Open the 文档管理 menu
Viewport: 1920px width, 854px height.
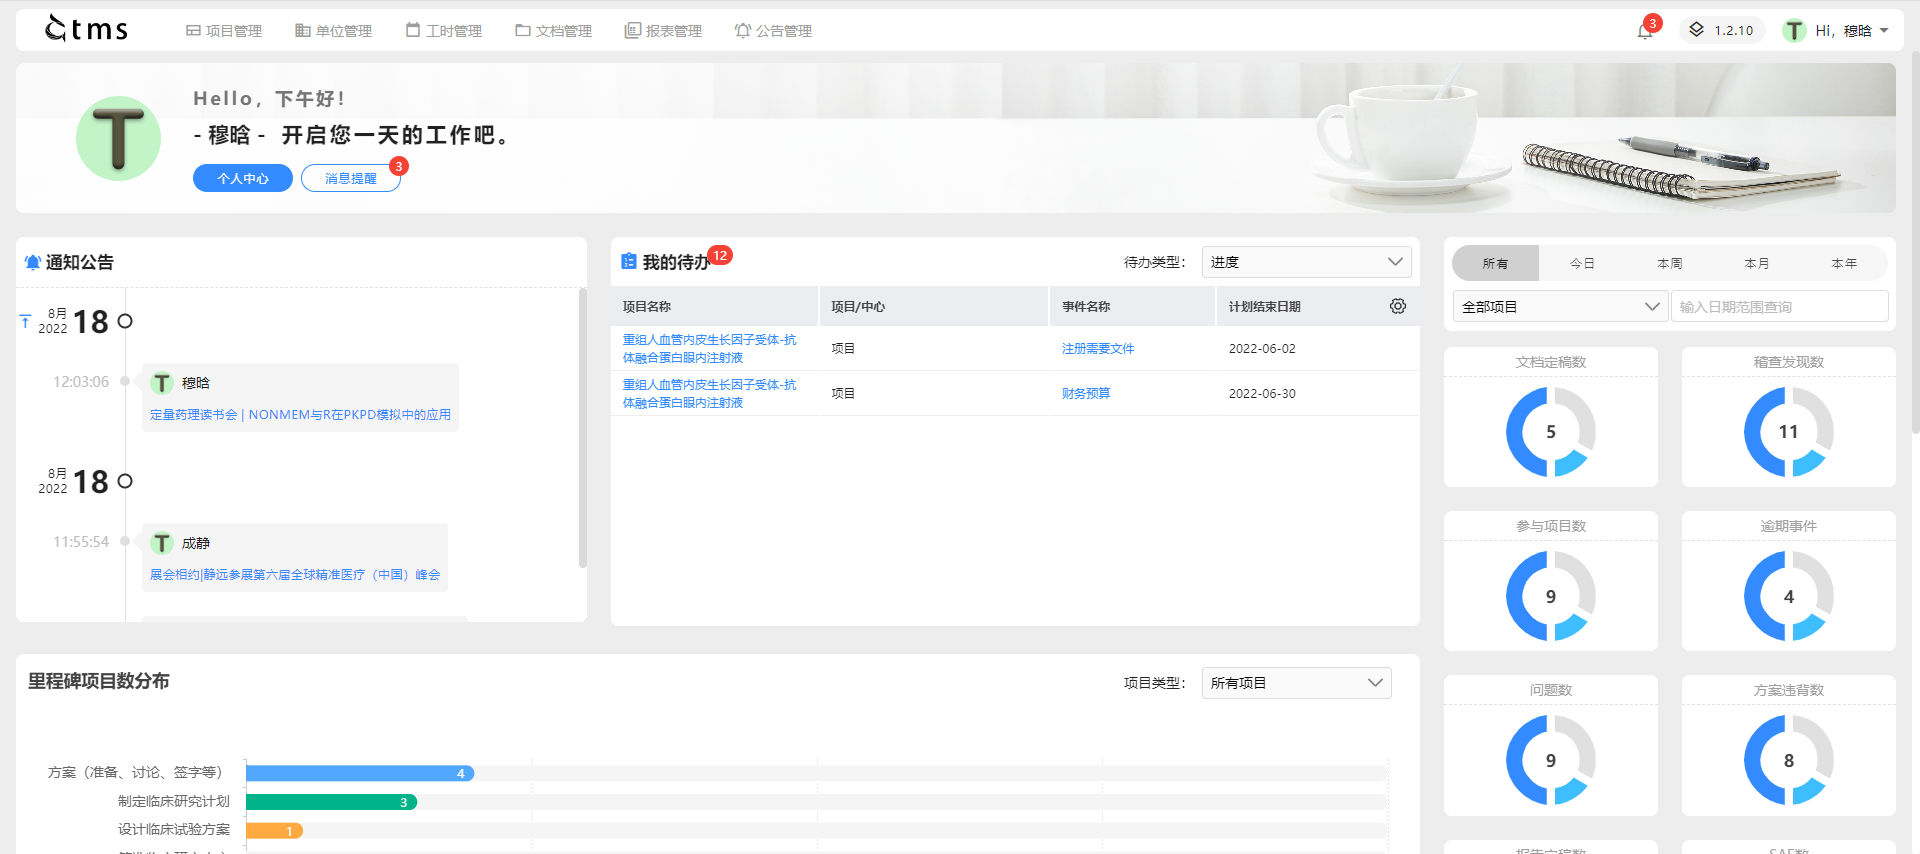(554, 31)
